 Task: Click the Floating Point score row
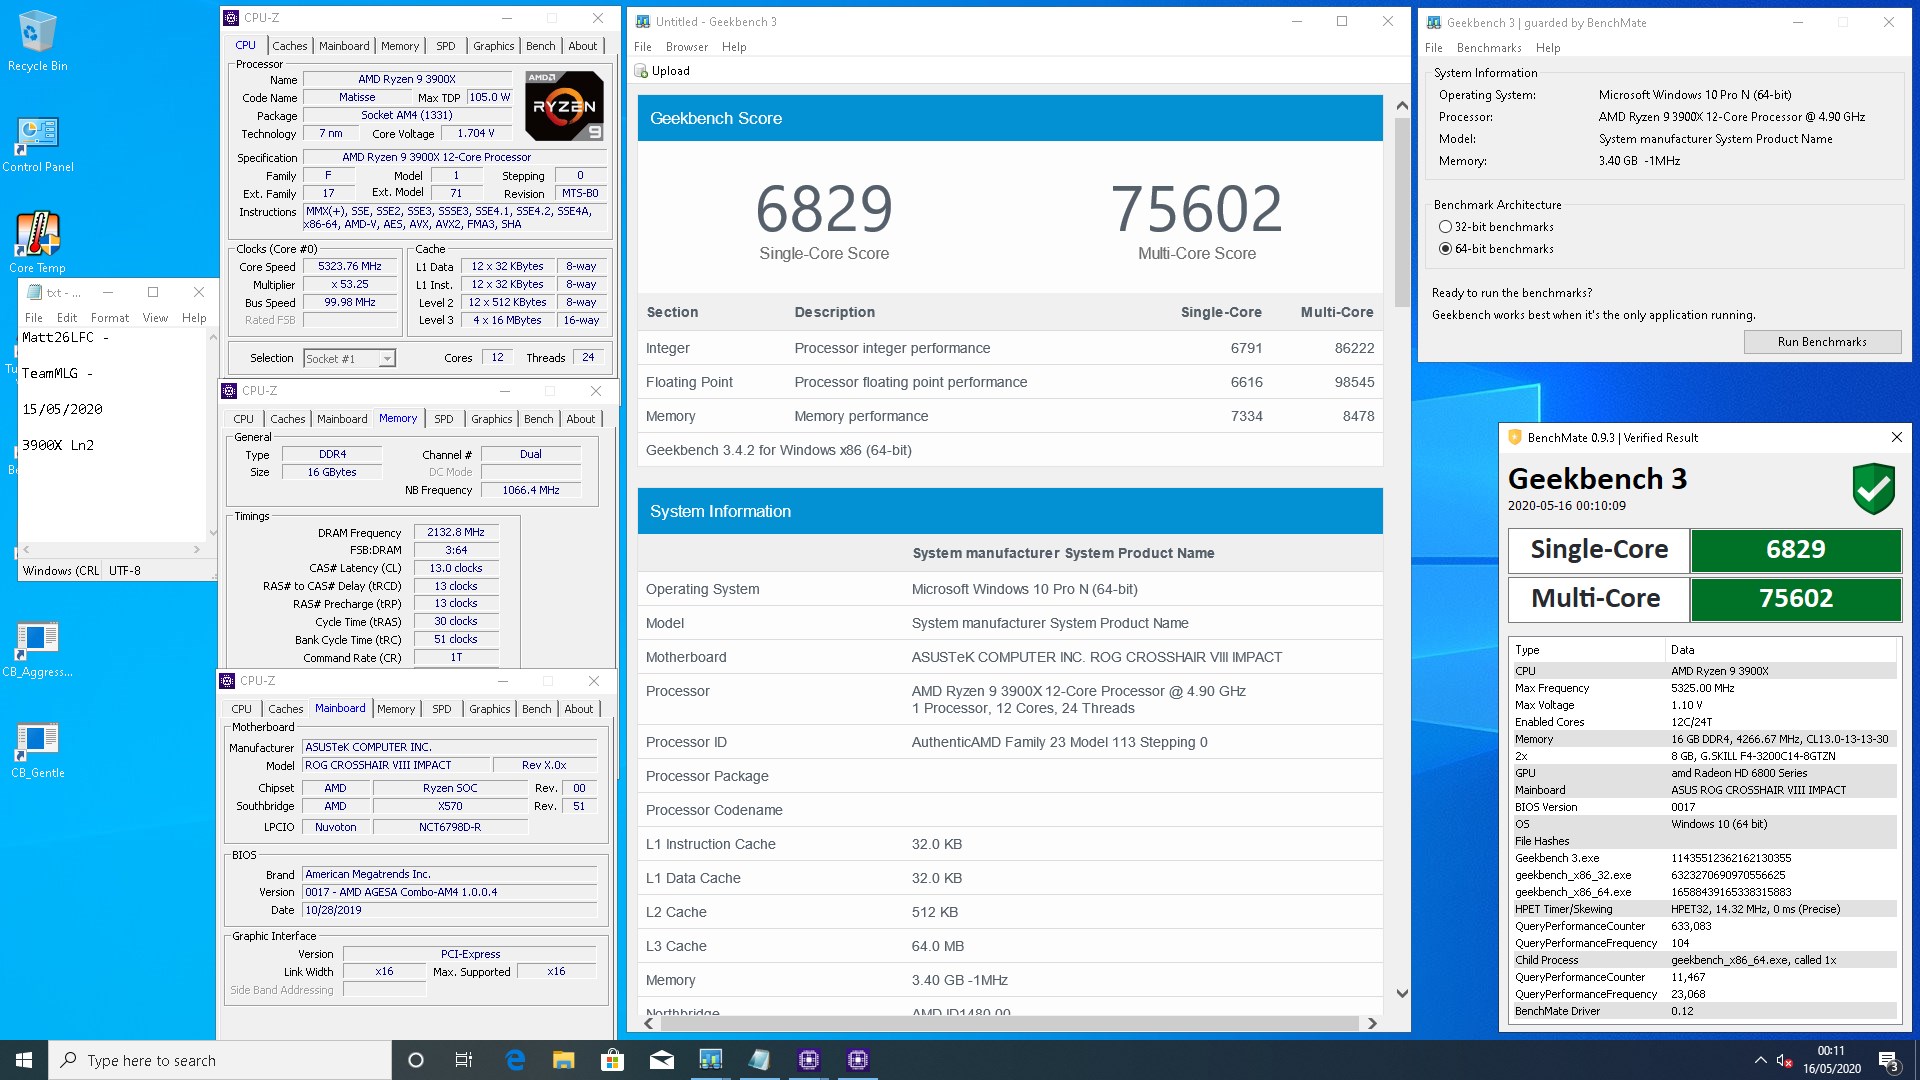(1010, 382)
